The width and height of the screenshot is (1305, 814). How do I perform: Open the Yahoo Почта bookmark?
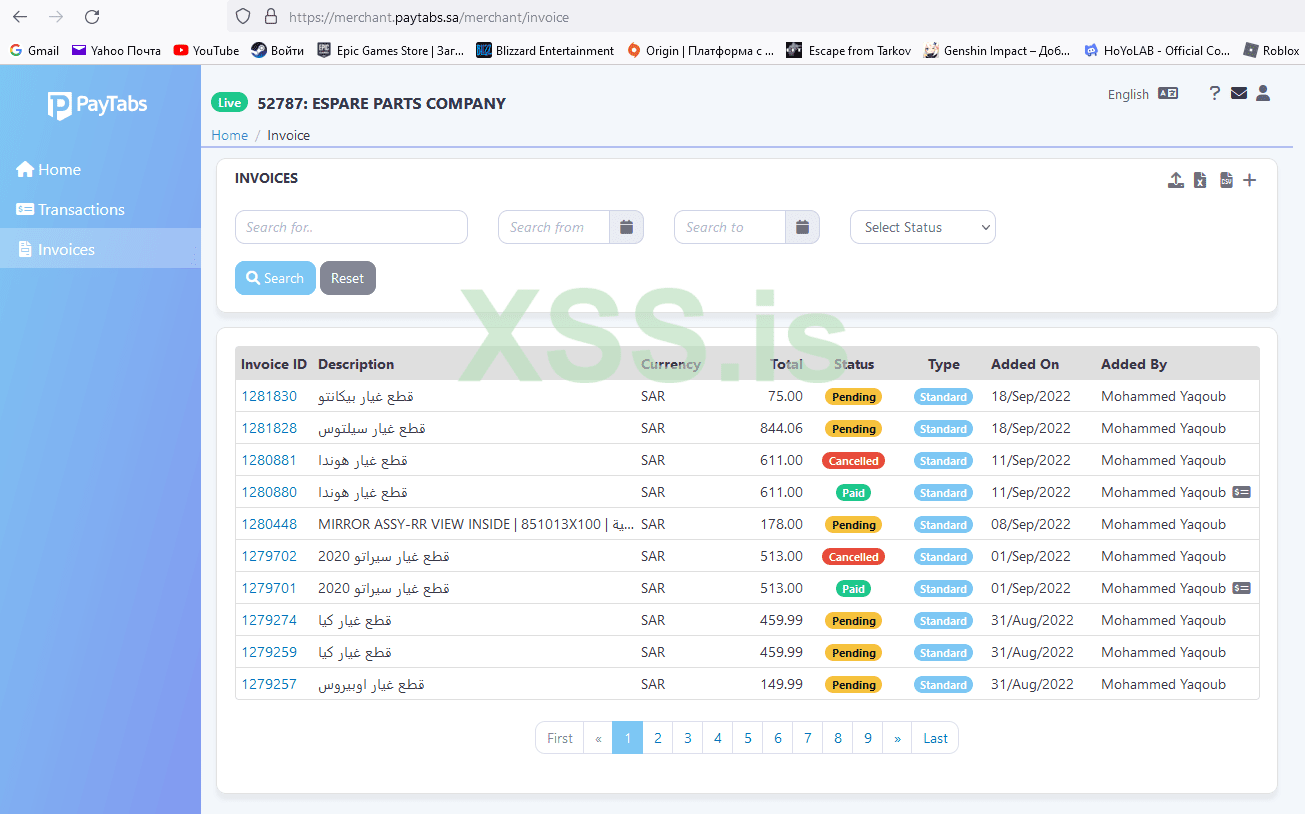116,50
